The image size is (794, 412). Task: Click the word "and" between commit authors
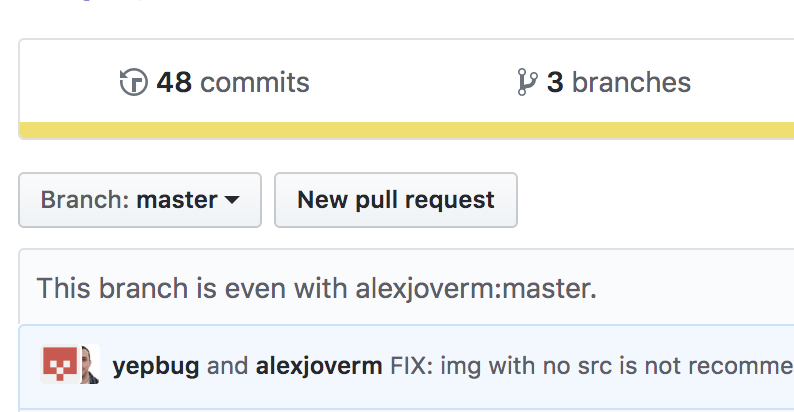(x=227, y=366)
